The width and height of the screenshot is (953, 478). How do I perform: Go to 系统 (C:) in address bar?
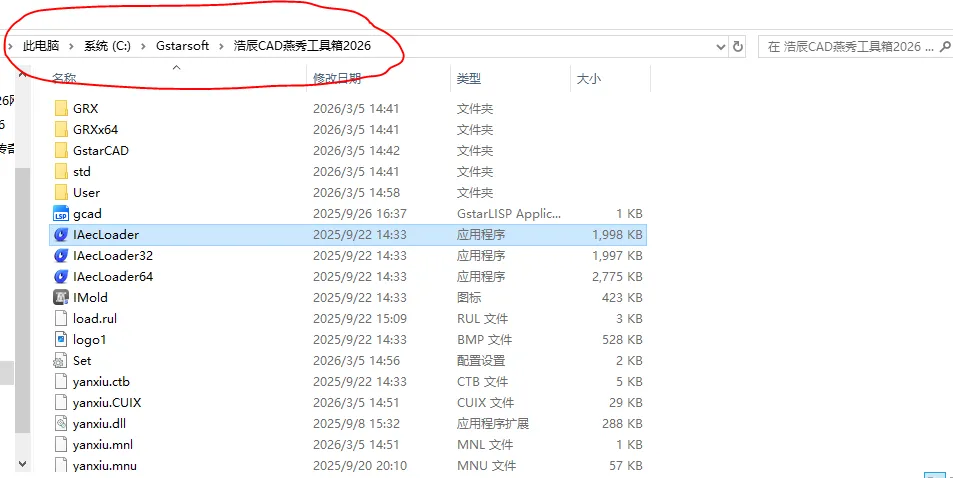(108, 46)
